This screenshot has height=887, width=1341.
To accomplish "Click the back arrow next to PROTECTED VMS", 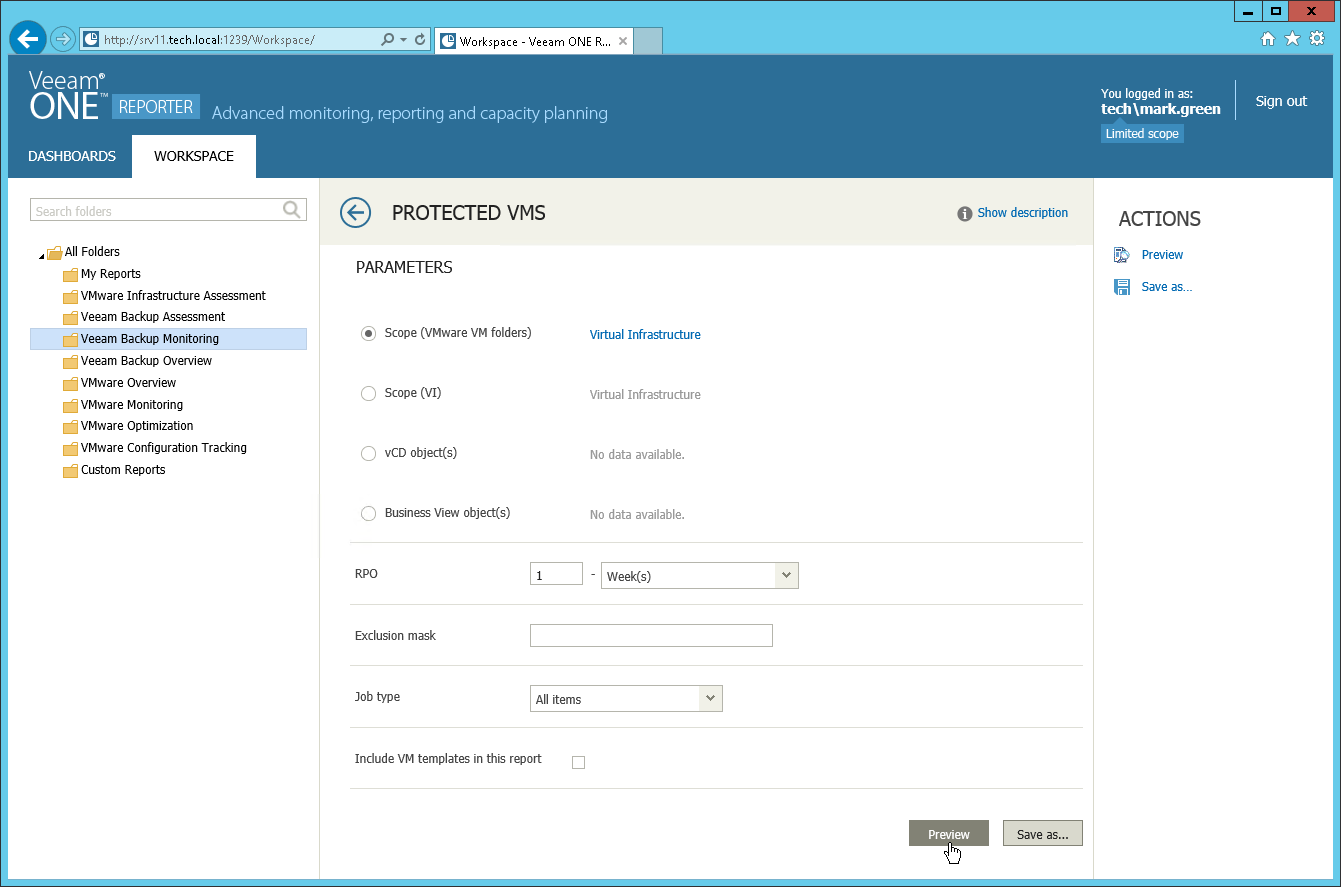I will (x=355, y=212).
